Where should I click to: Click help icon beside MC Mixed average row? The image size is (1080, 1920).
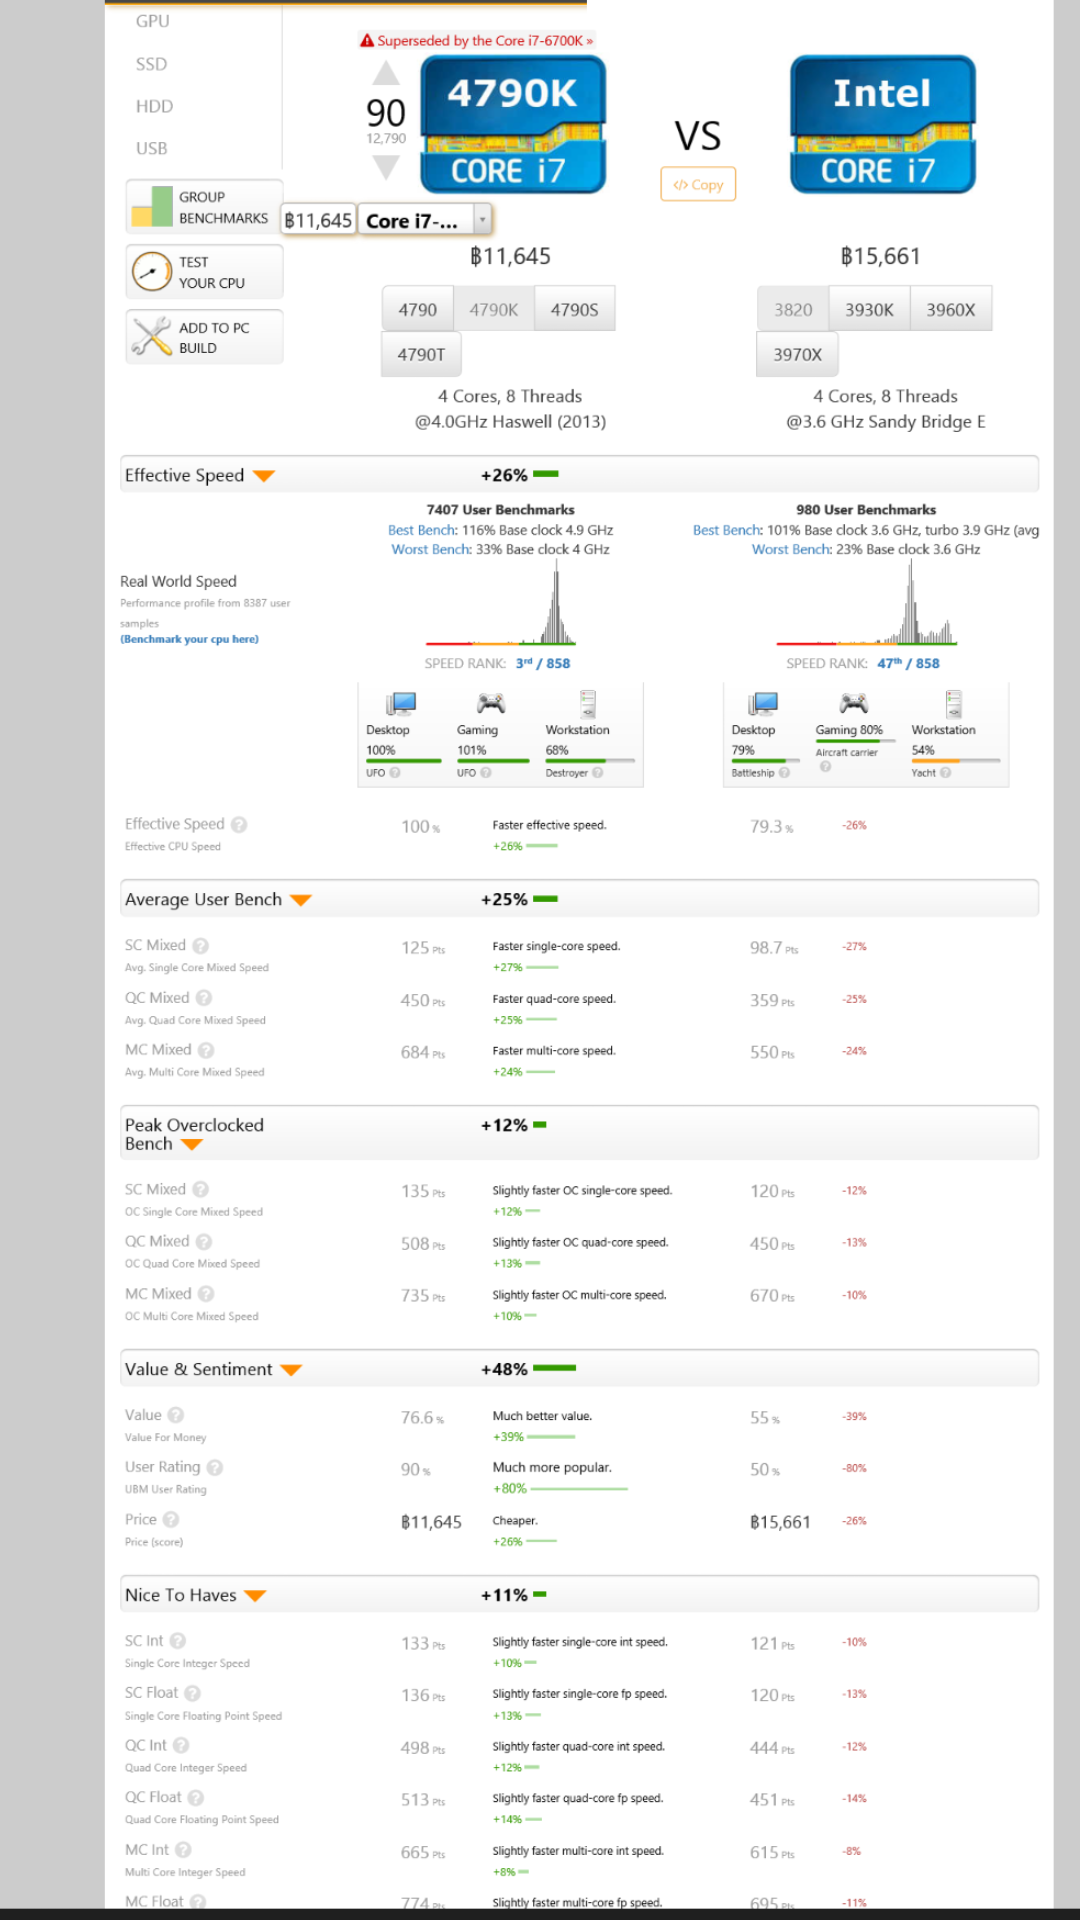point(206,1050)
